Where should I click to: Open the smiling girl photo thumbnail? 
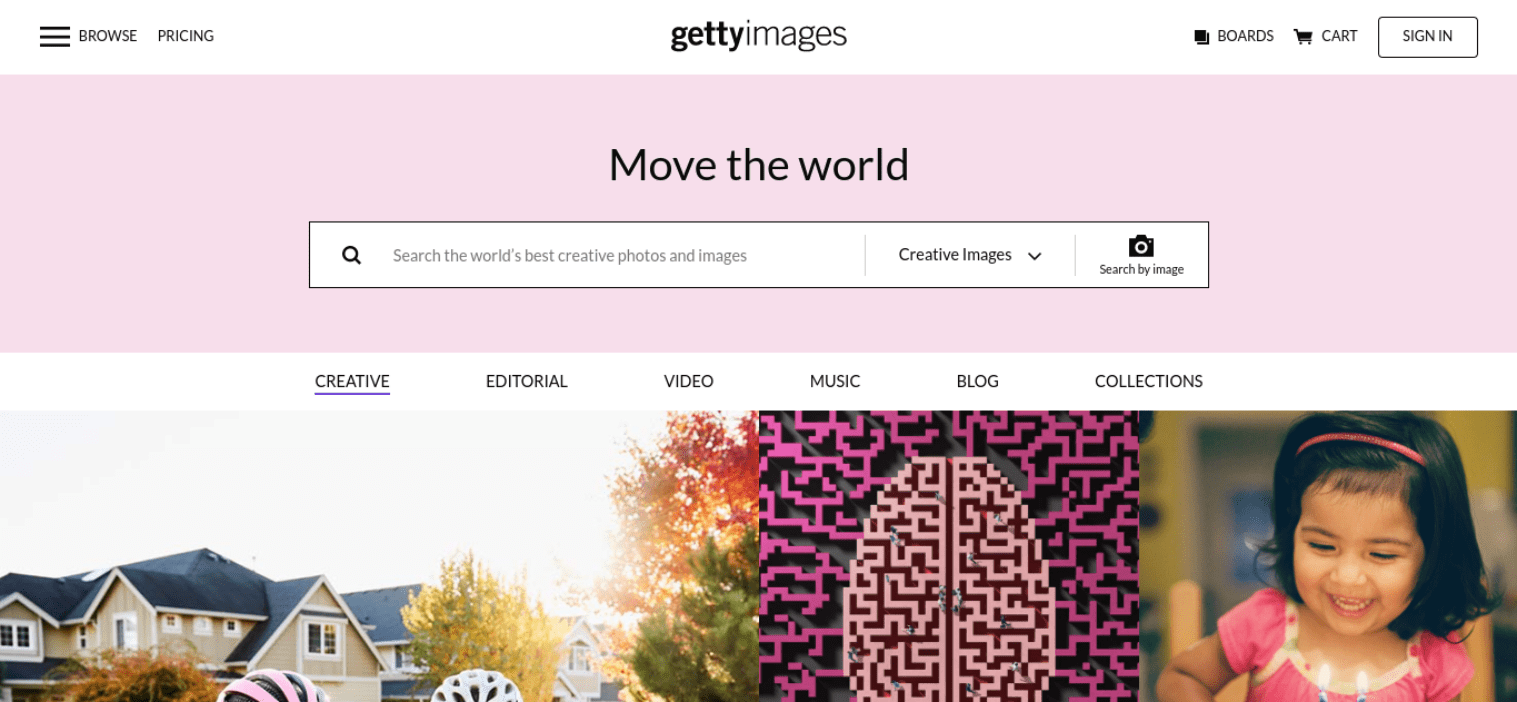coord(1328,556)
